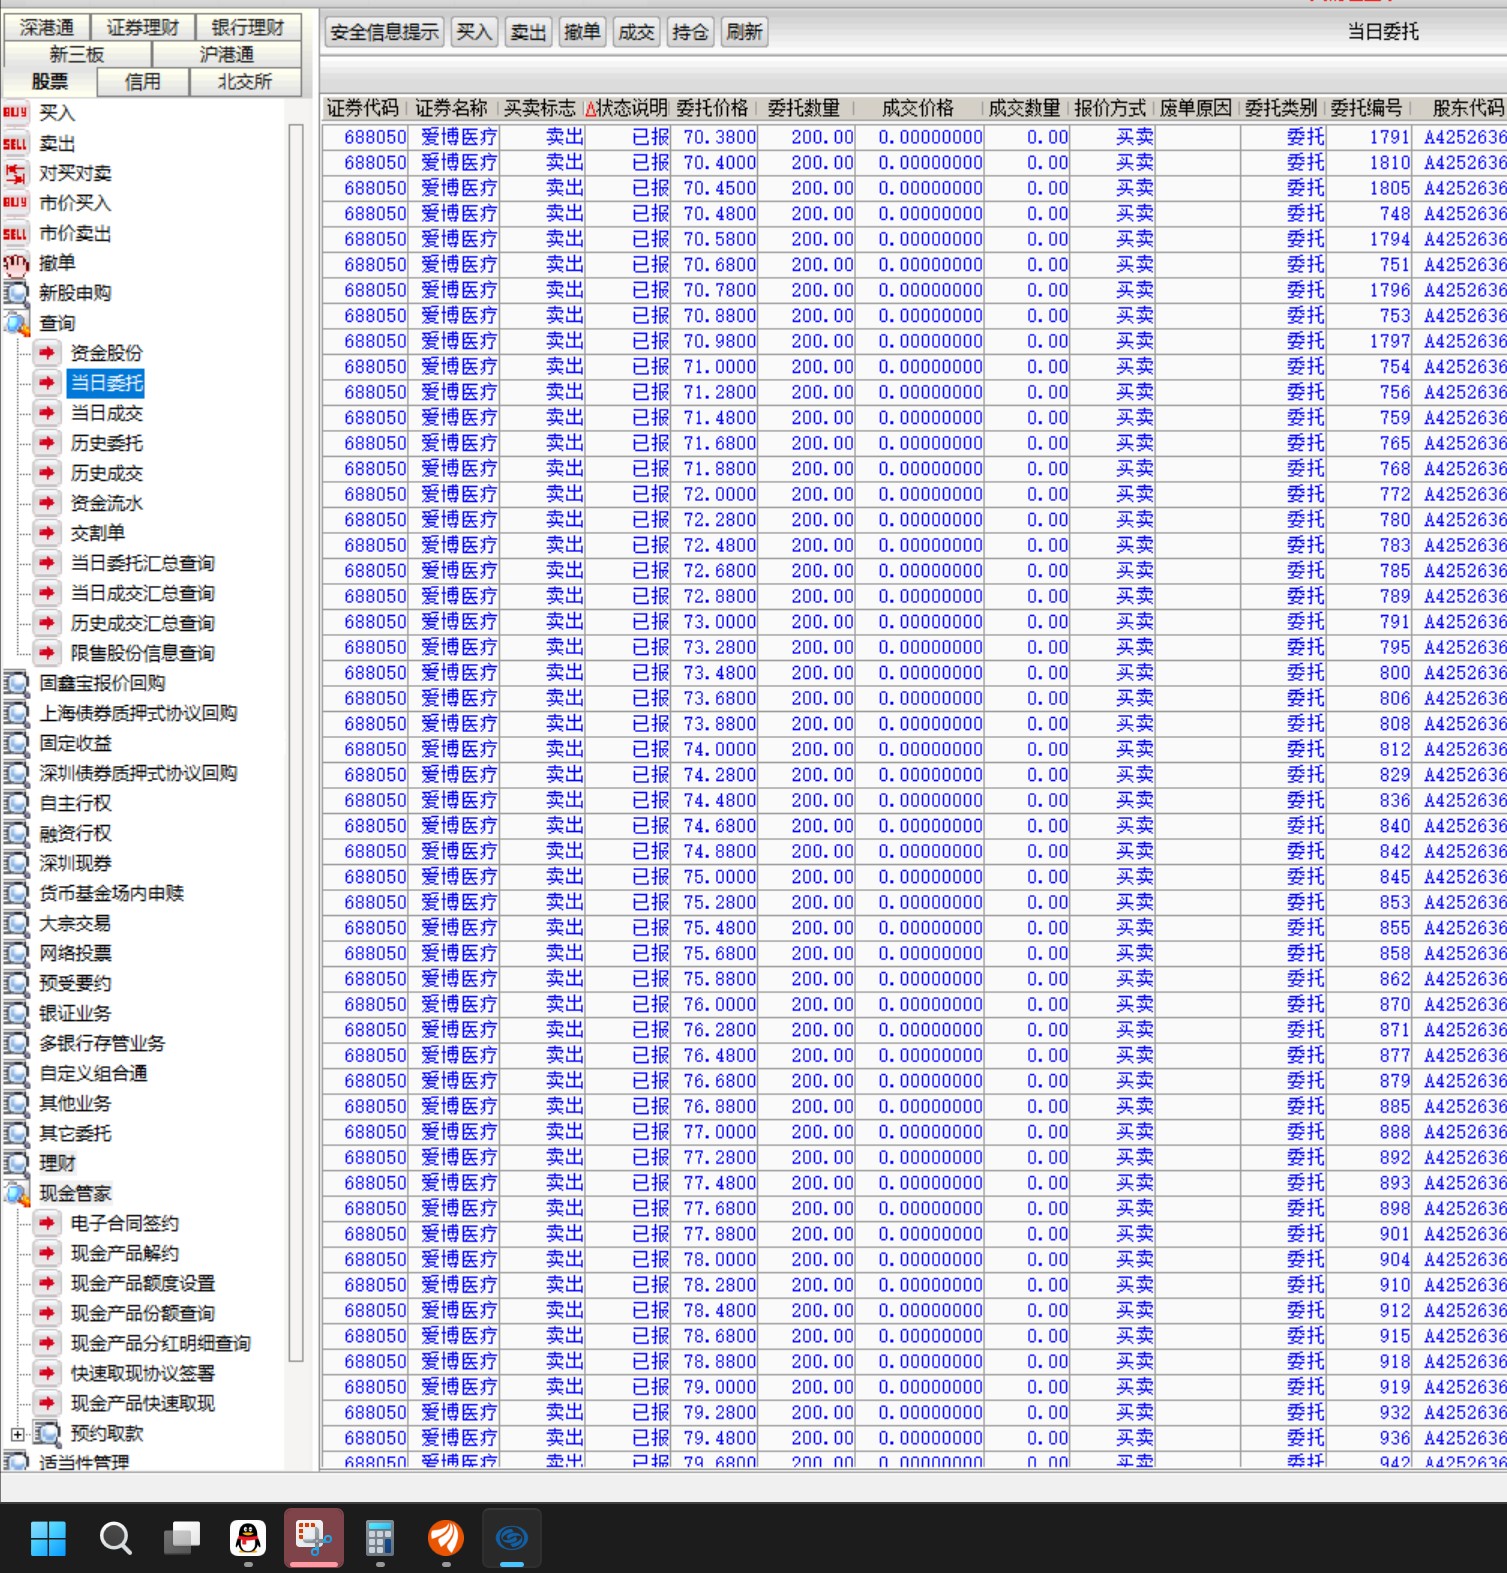Image resolution: width=1507 pixels, height=1573 pixels.
Task: Switch to the 信用 tab
Action: [142, 81]
